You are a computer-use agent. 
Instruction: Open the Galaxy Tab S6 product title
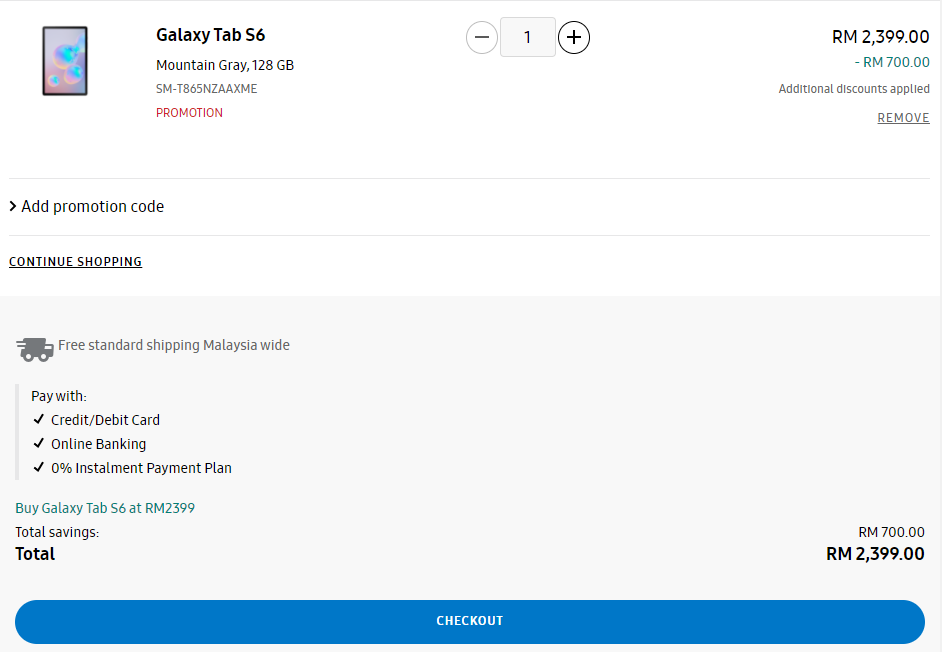tap(210, 35)
